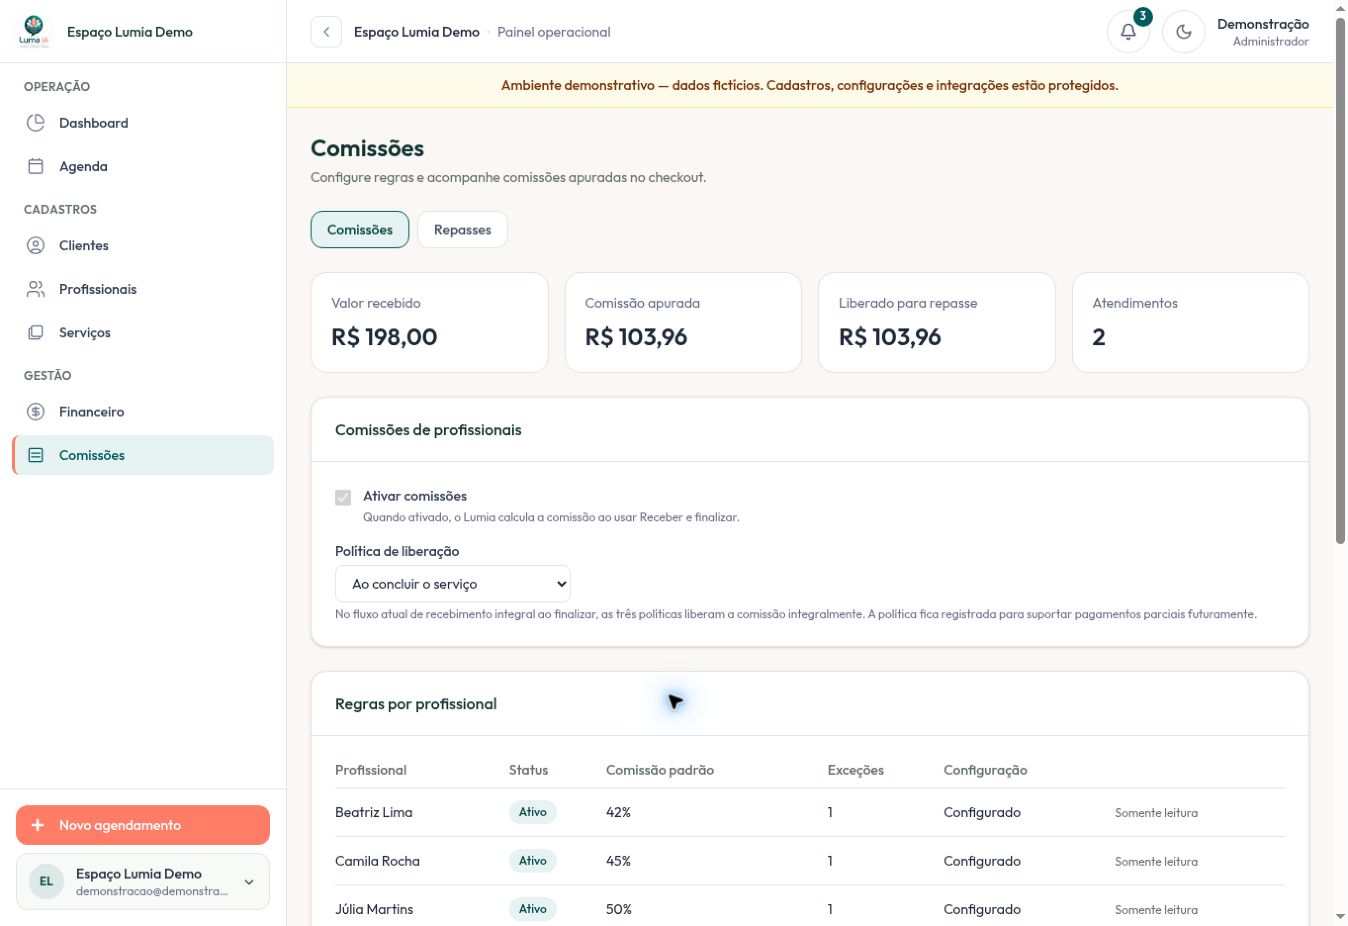The image size is (1348, 926).
Task: Click the Luma IA logo icon
Action: pyautogui.click(x=33, y=31)
